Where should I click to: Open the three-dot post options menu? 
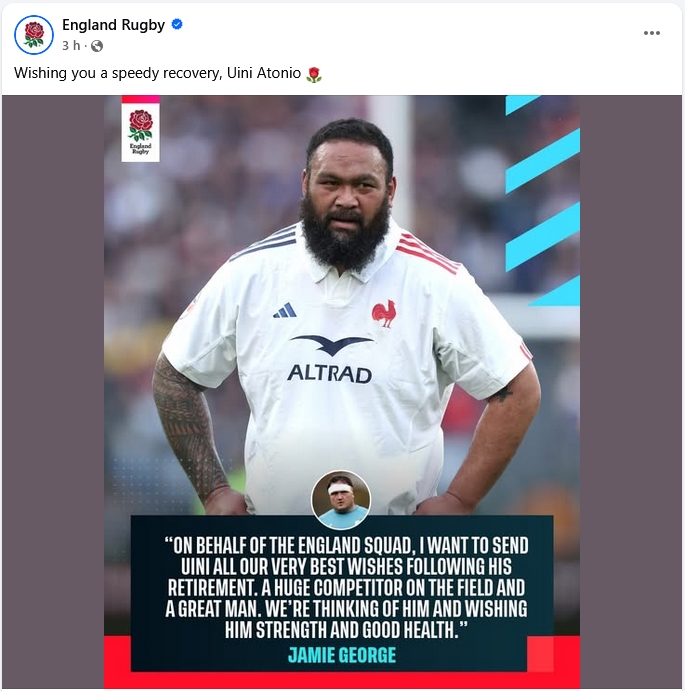(651, 33)
